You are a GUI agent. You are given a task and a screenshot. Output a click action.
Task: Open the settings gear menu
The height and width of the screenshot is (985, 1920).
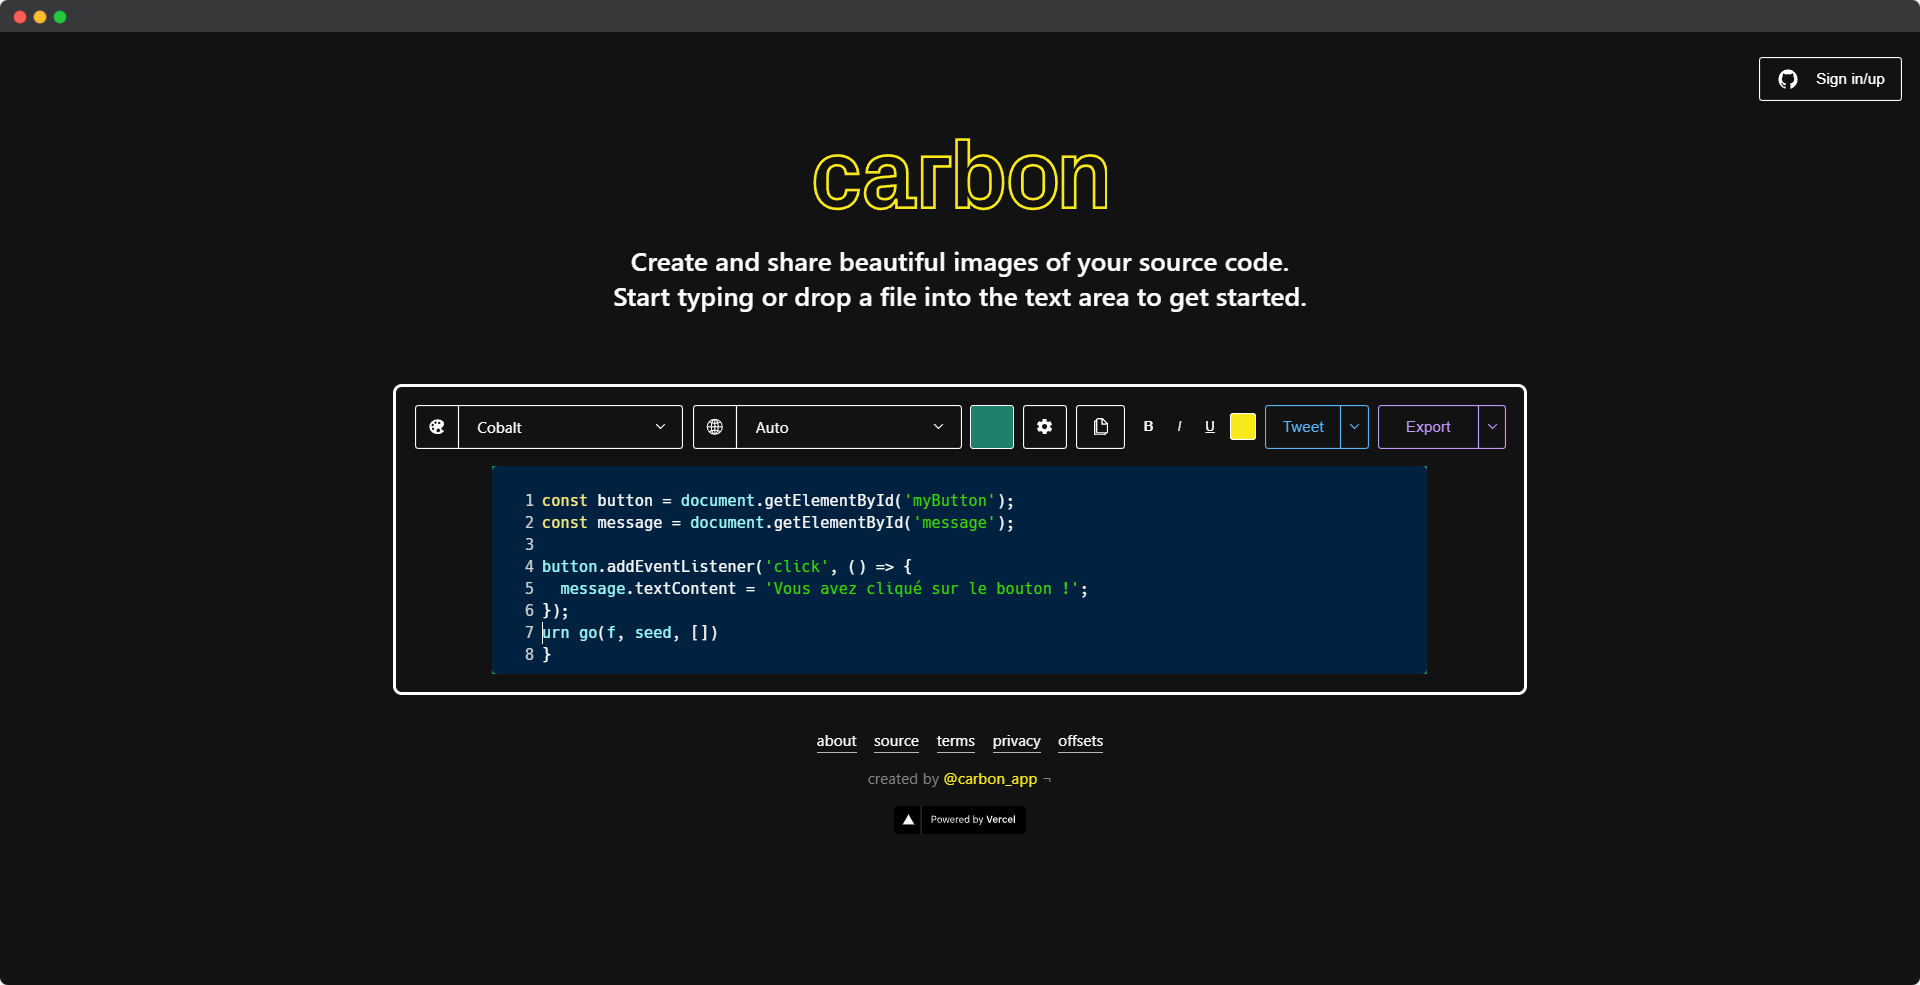1045,427
